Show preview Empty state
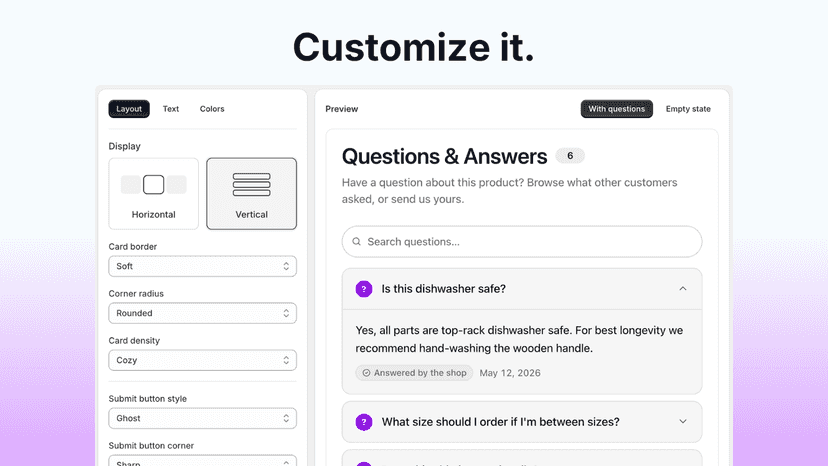This screenshot has height=466, width=828. point(688,109)
